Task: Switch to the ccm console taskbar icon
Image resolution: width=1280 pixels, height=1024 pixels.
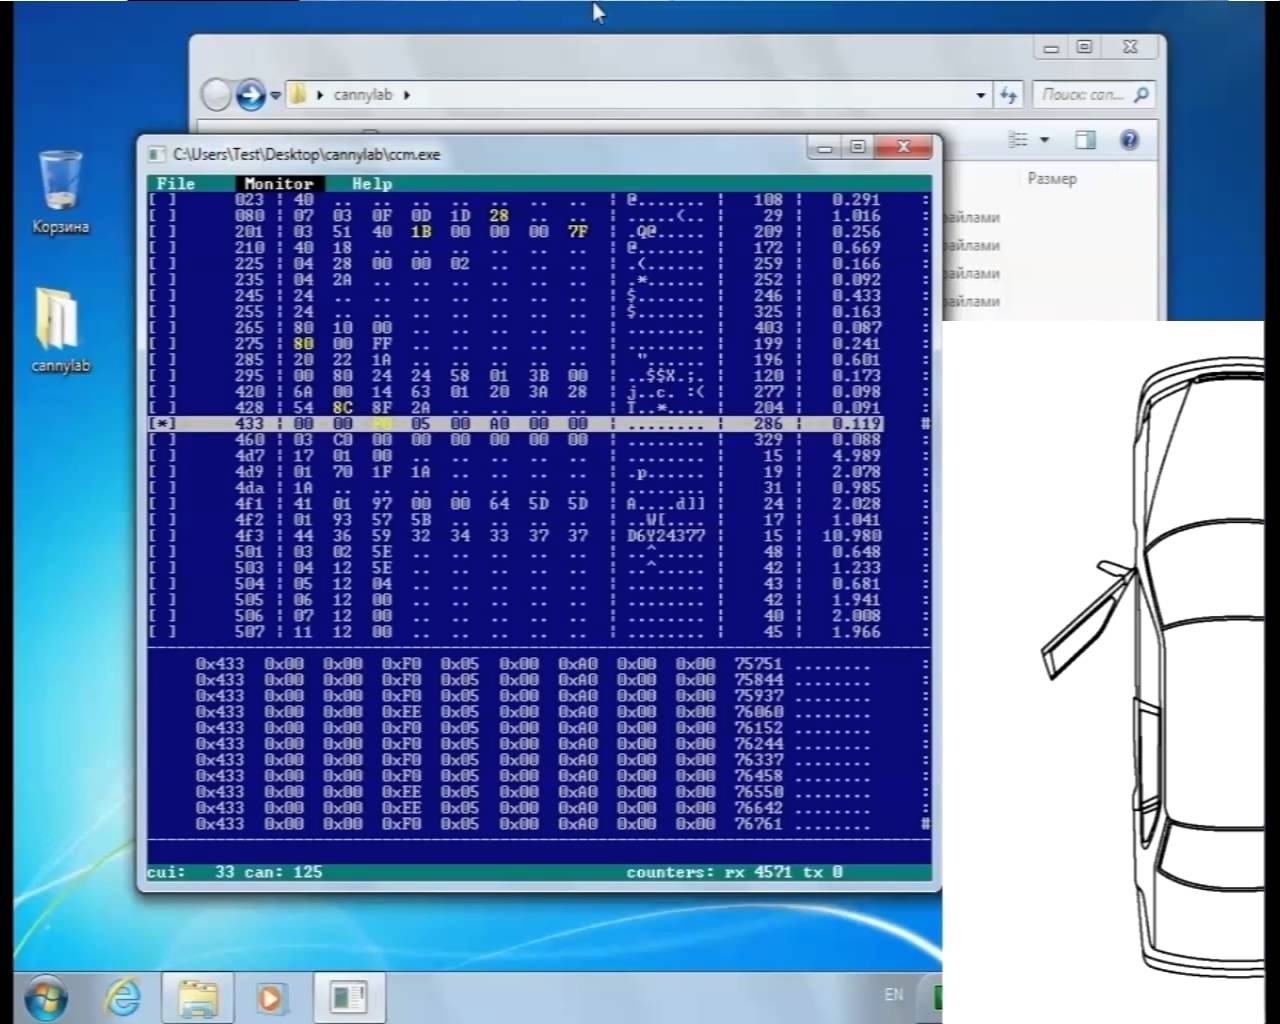Action: (x=349, y=997)
